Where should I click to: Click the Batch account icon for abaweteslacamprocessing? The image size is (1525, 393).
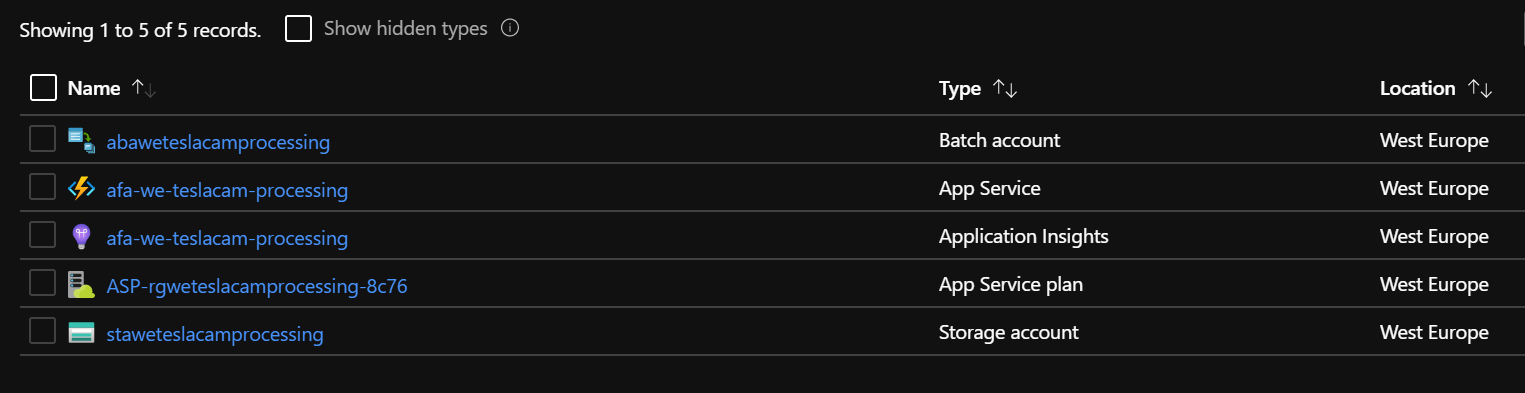coord(81,140)
